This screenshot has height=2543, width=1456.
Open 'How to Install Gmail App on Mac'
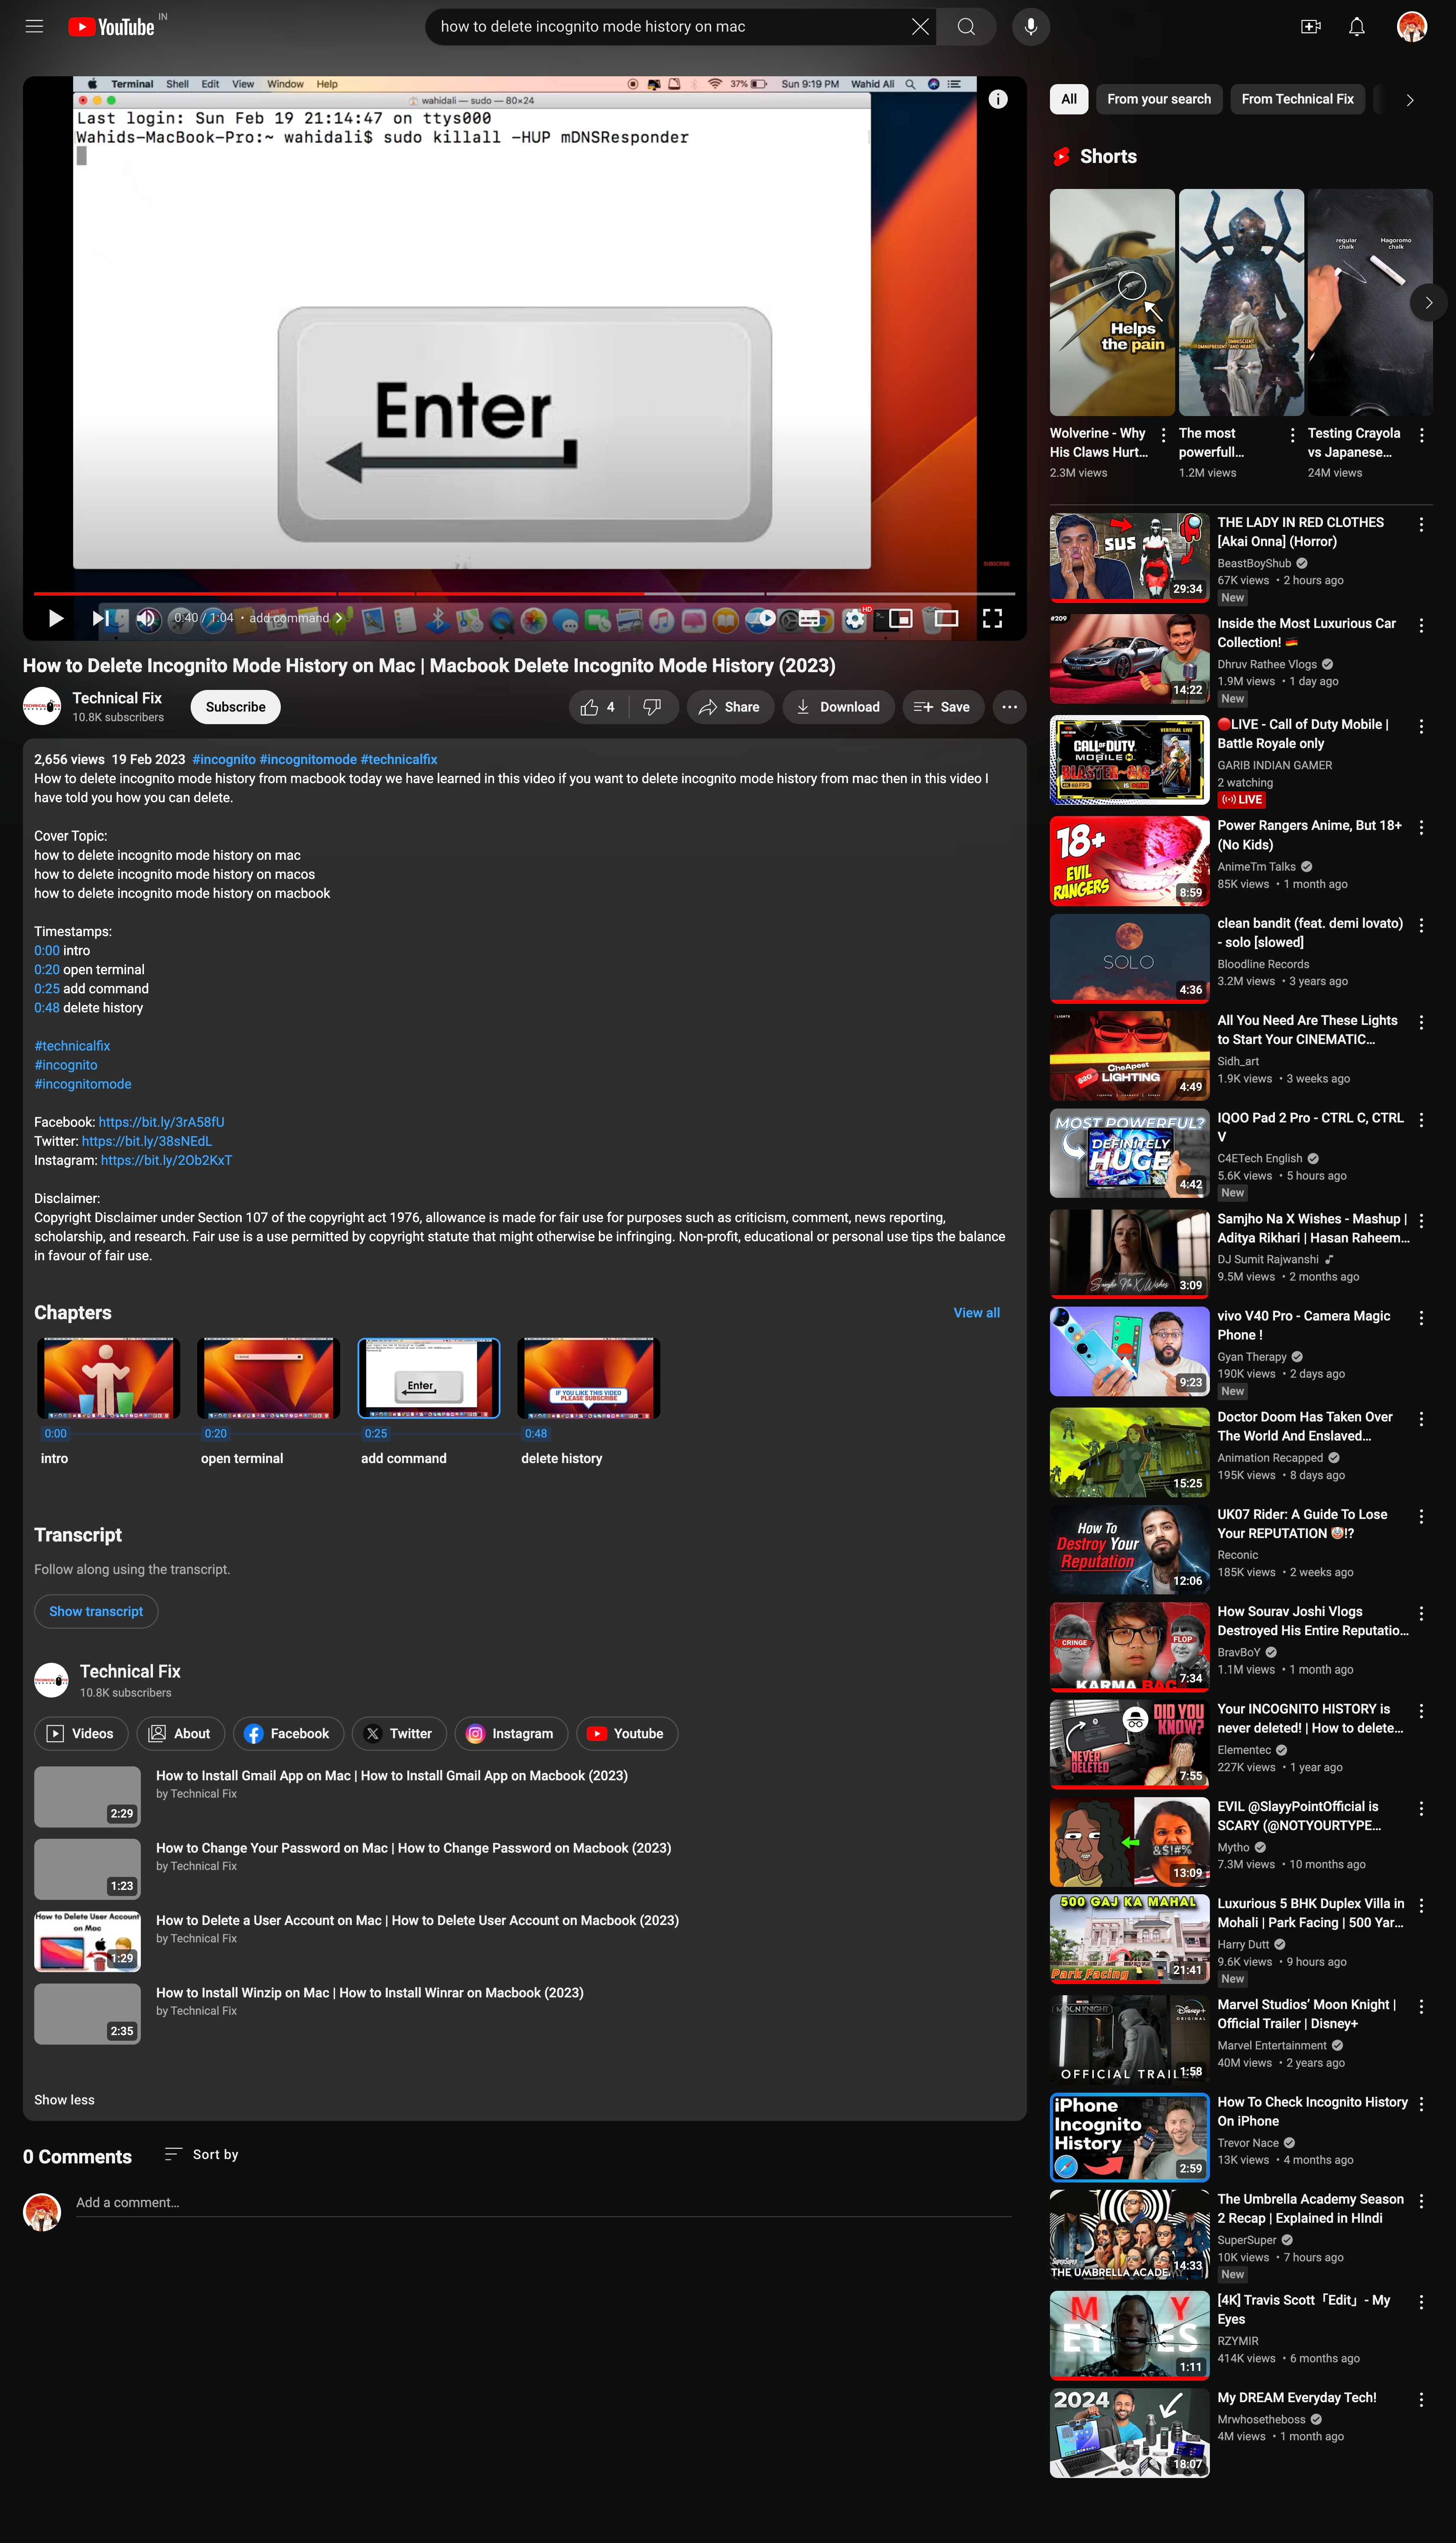[x=392, y=1776]
